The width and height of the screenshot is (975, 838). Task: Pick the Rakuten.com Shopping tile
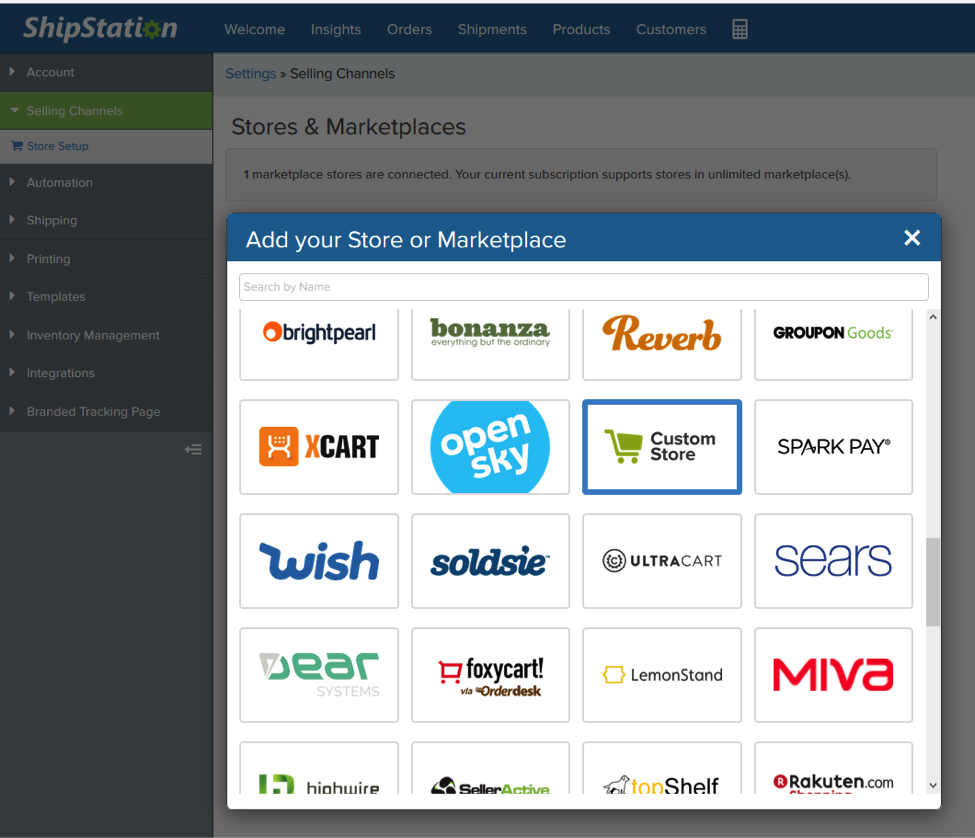pos(833,768)
